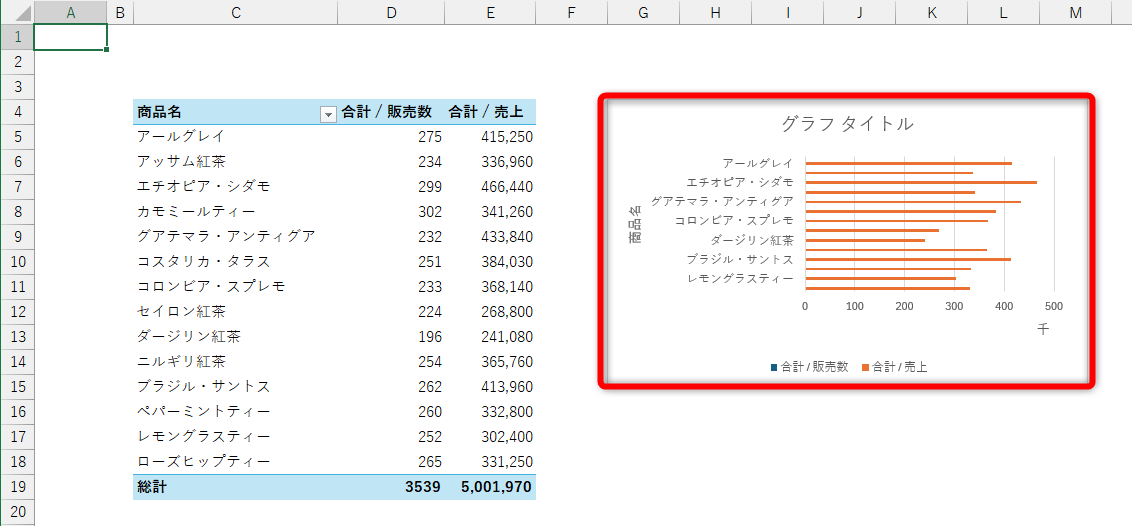Select row 2 header

pyautogui.click(x=17, y=62)
